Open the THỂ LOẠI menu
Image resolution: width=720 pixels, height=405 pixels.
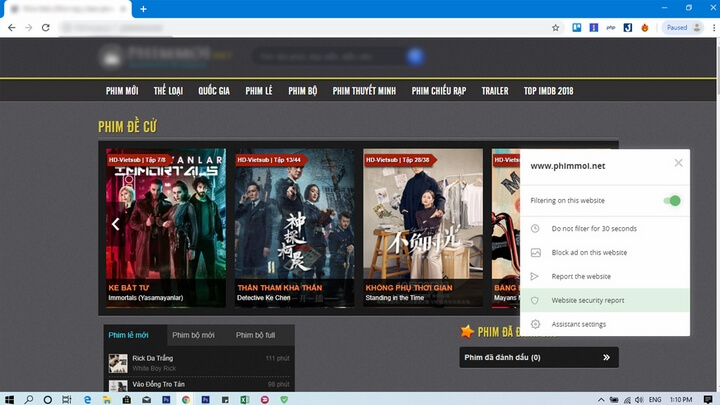coord(168,91)
